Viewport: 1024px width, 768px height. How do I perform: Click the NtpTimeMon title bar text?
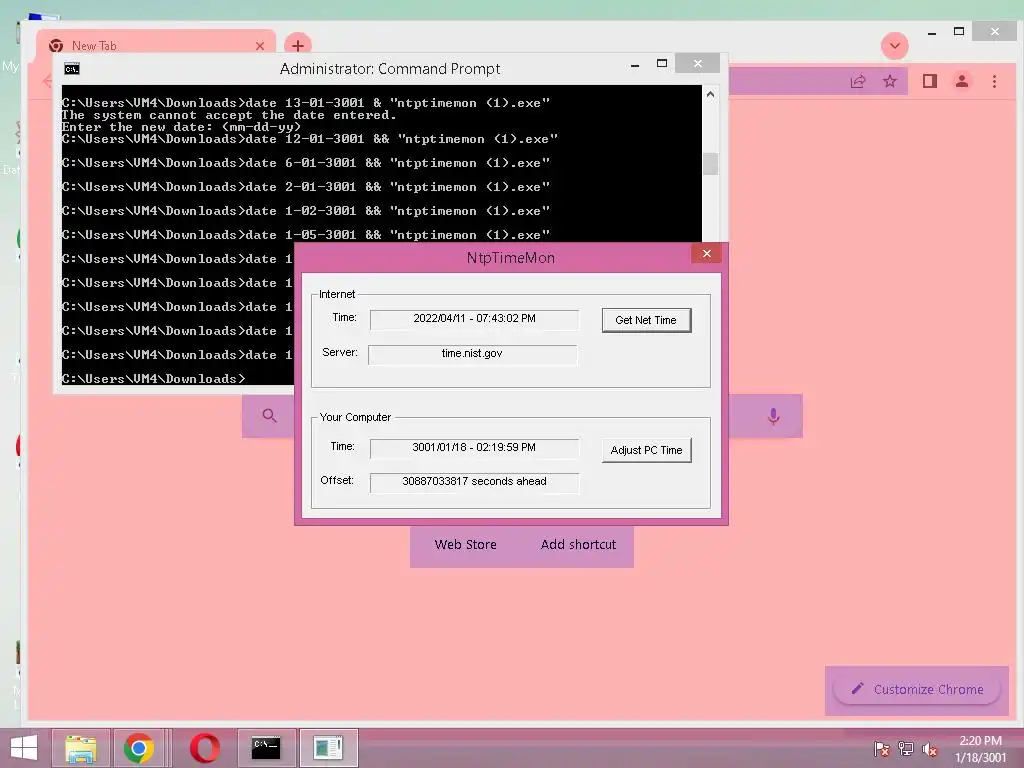click(511, 258)
